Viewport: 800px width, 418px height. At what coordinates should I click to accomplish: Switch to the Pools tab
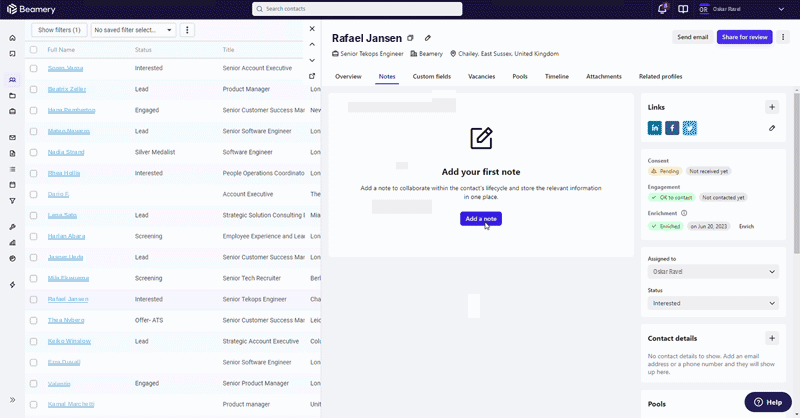pyautogui.click(x=520, y=77)
